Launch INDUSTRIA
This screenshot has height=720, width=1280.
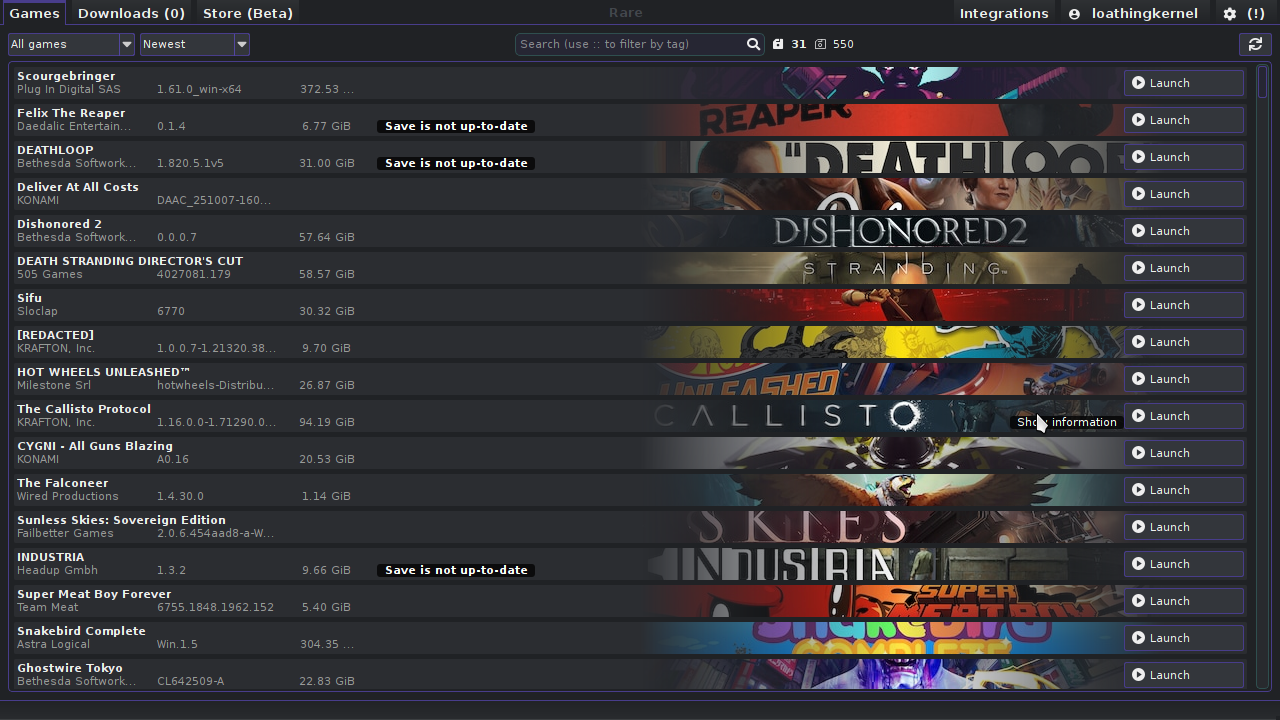[x=1184, y=564]
